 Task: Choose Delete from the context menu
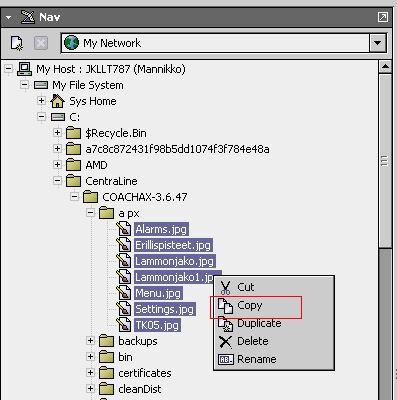[274, 341]
